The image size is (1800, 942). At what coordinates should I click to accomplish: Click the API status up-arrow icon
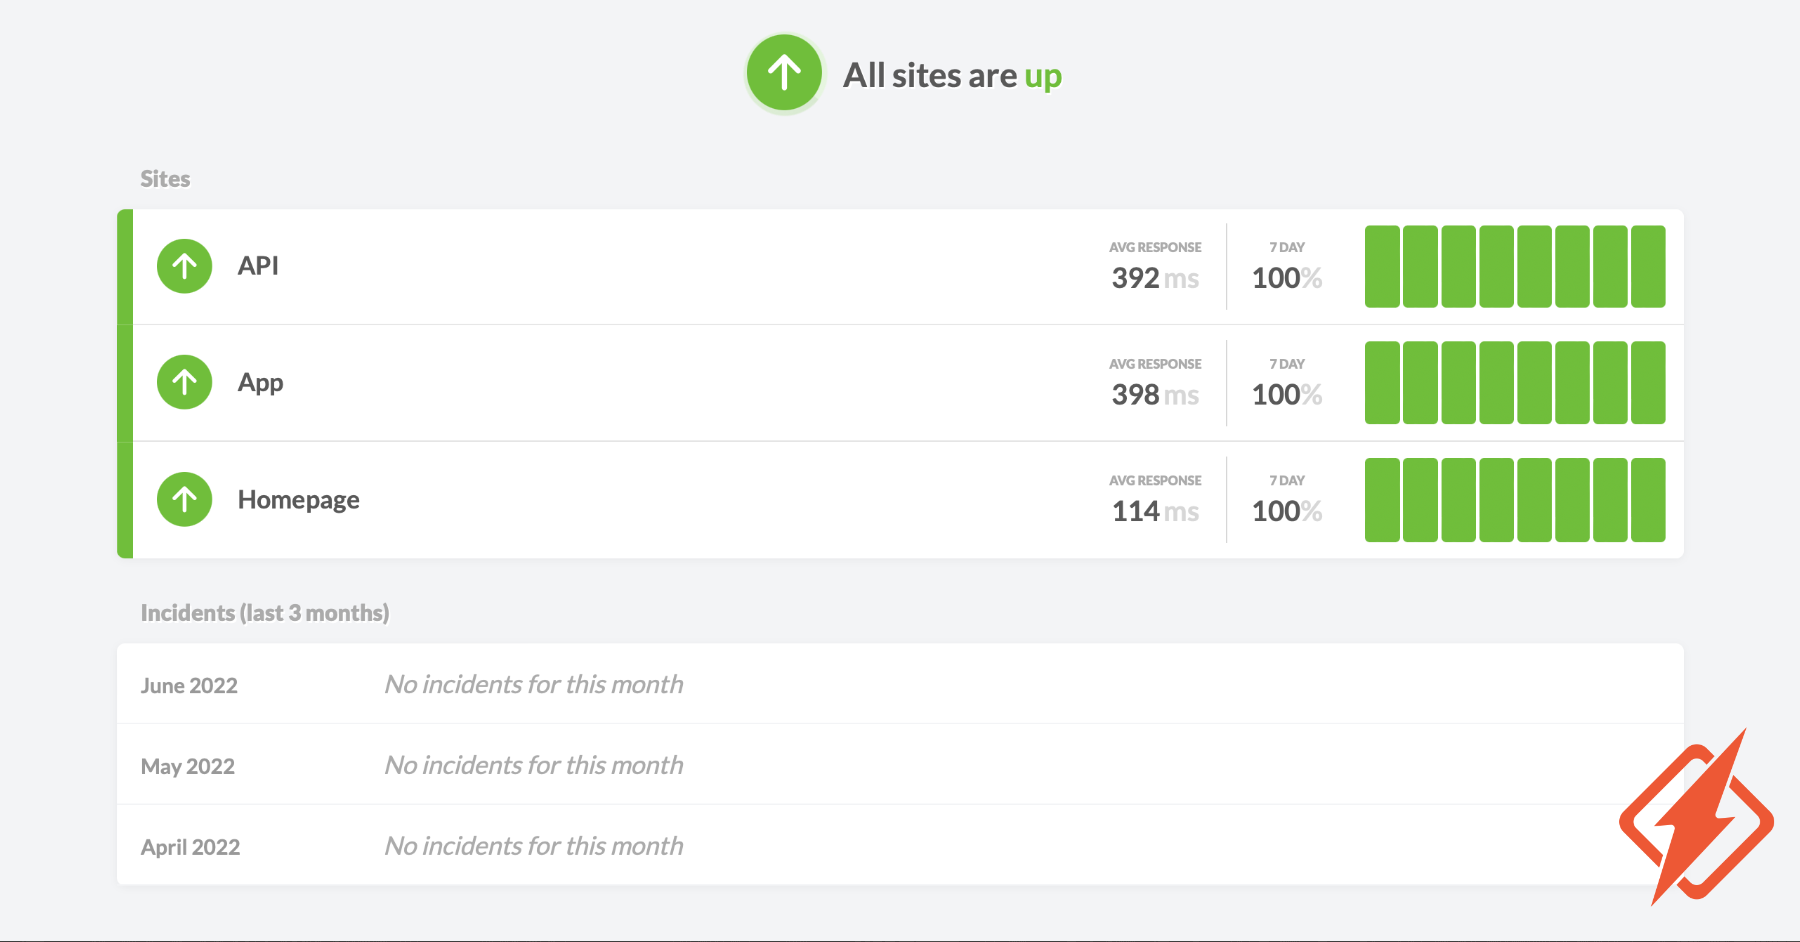click(185, 266)
